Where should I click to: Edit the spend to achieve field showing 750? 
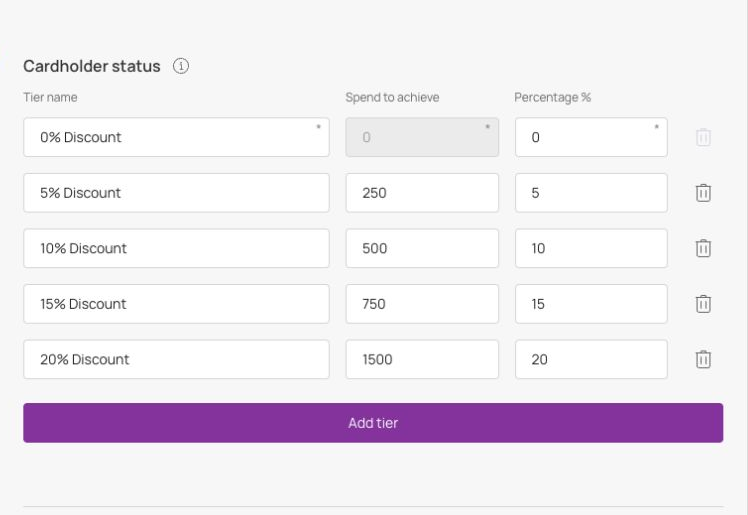click(422, 304)
